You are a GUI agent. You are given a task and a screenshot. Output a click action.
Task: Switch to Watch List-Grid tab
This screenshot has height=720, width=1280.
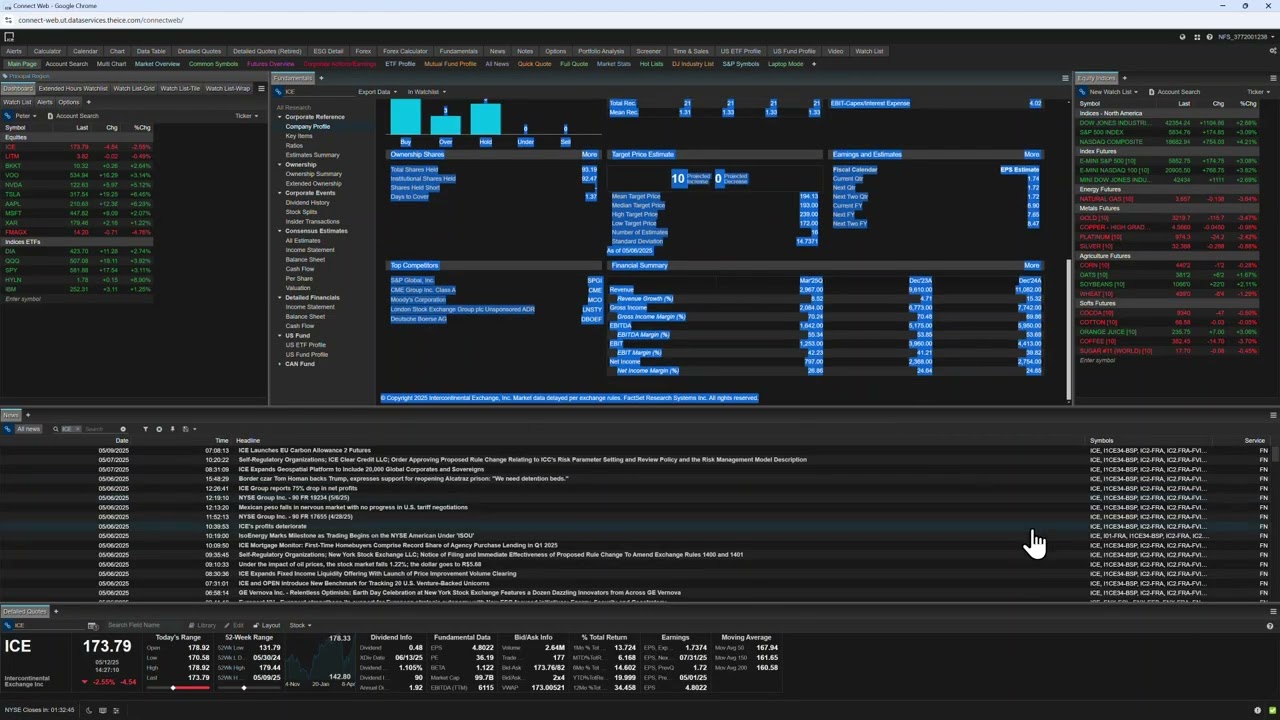(134, 89)
